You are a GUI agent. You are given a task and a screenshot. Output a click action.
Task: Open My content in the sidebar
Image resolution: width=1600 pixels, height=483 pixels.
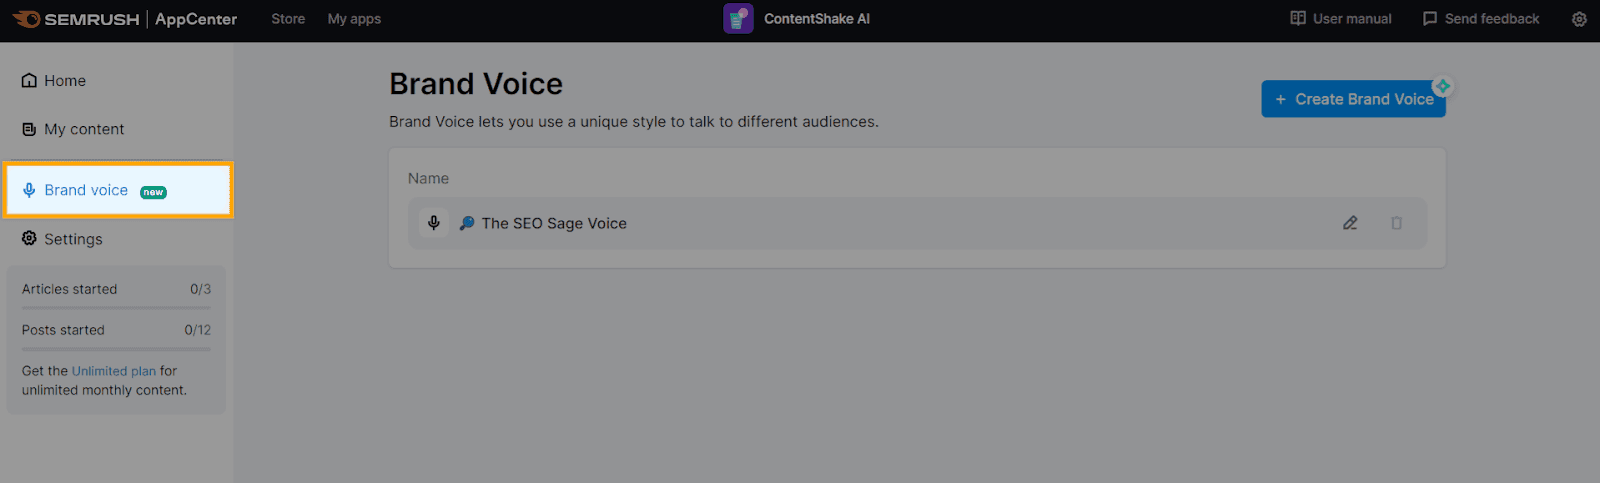[83, 129]
